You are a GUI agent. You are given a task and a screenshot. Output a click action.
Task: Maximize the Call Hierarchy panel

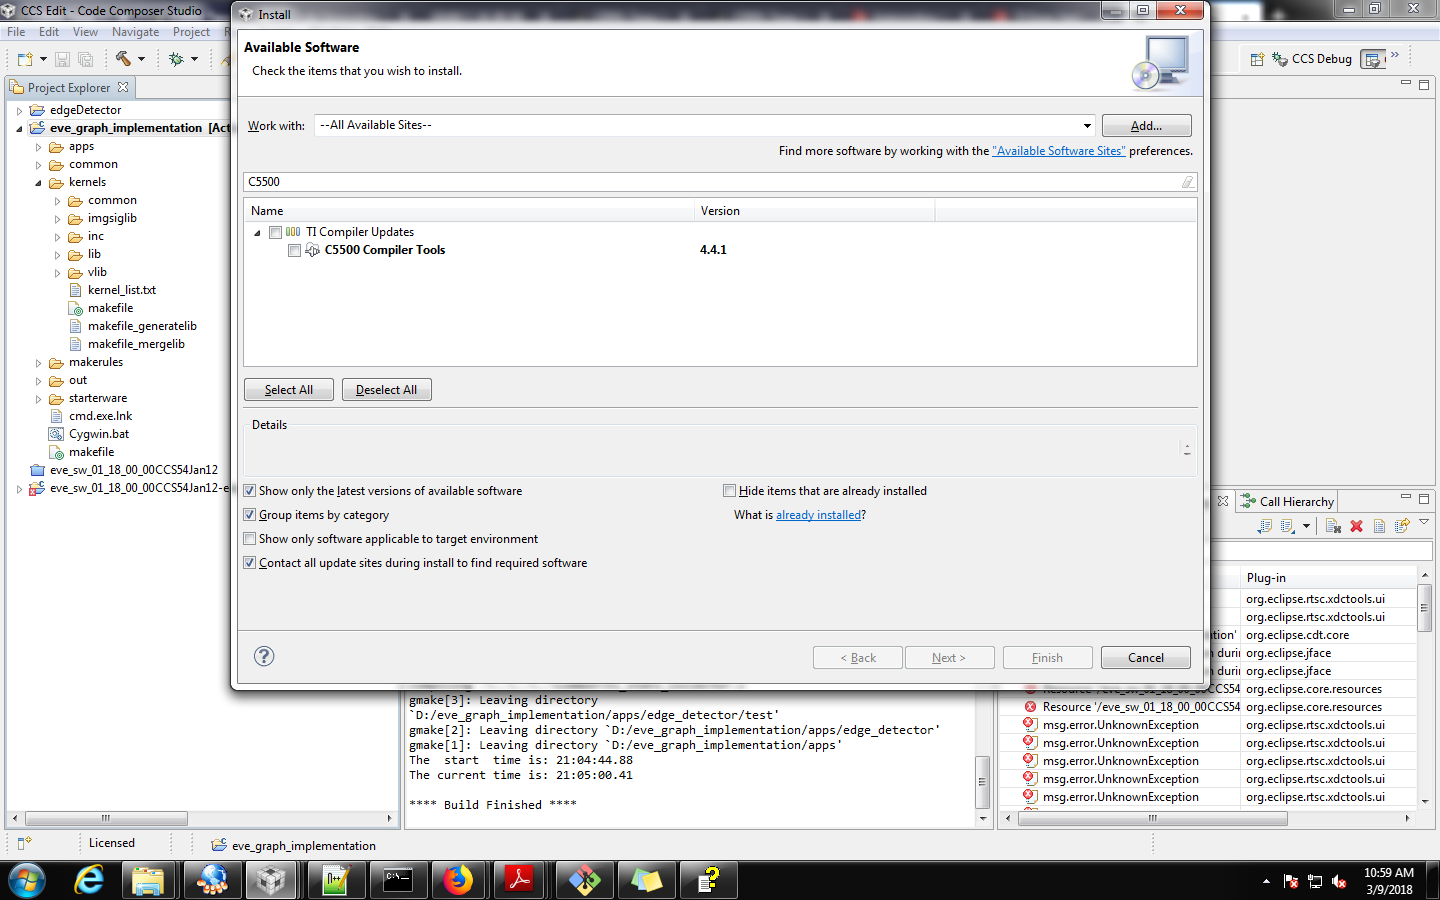[x=1424, y=498]
